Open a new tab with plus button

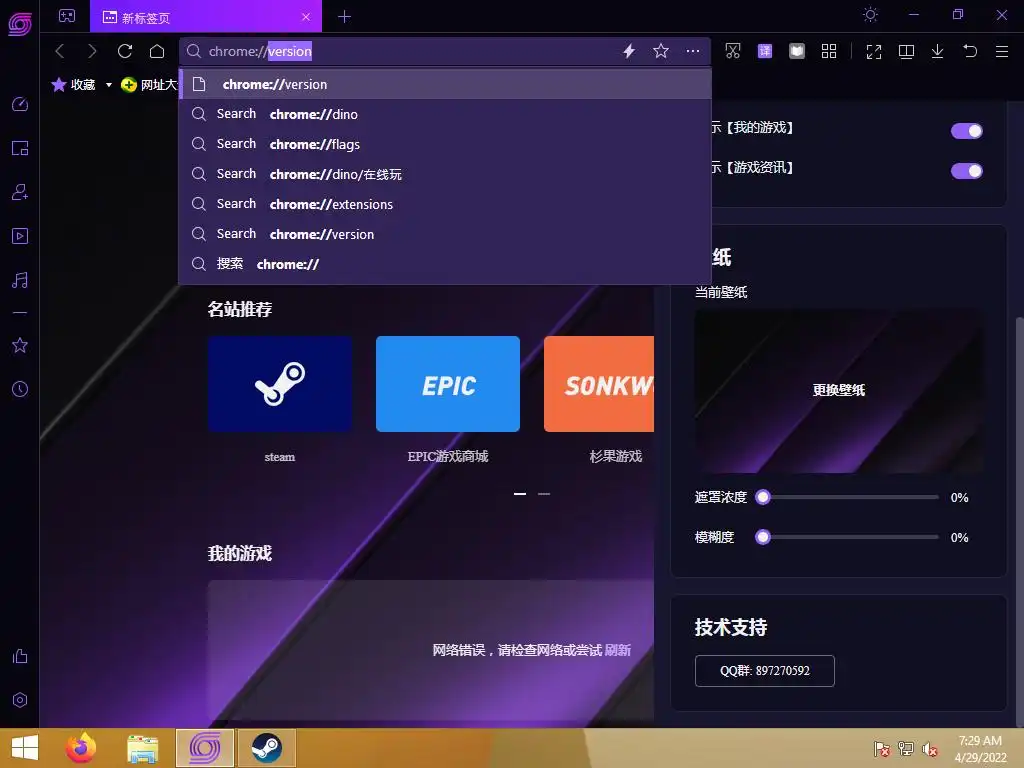coord(345,17)
